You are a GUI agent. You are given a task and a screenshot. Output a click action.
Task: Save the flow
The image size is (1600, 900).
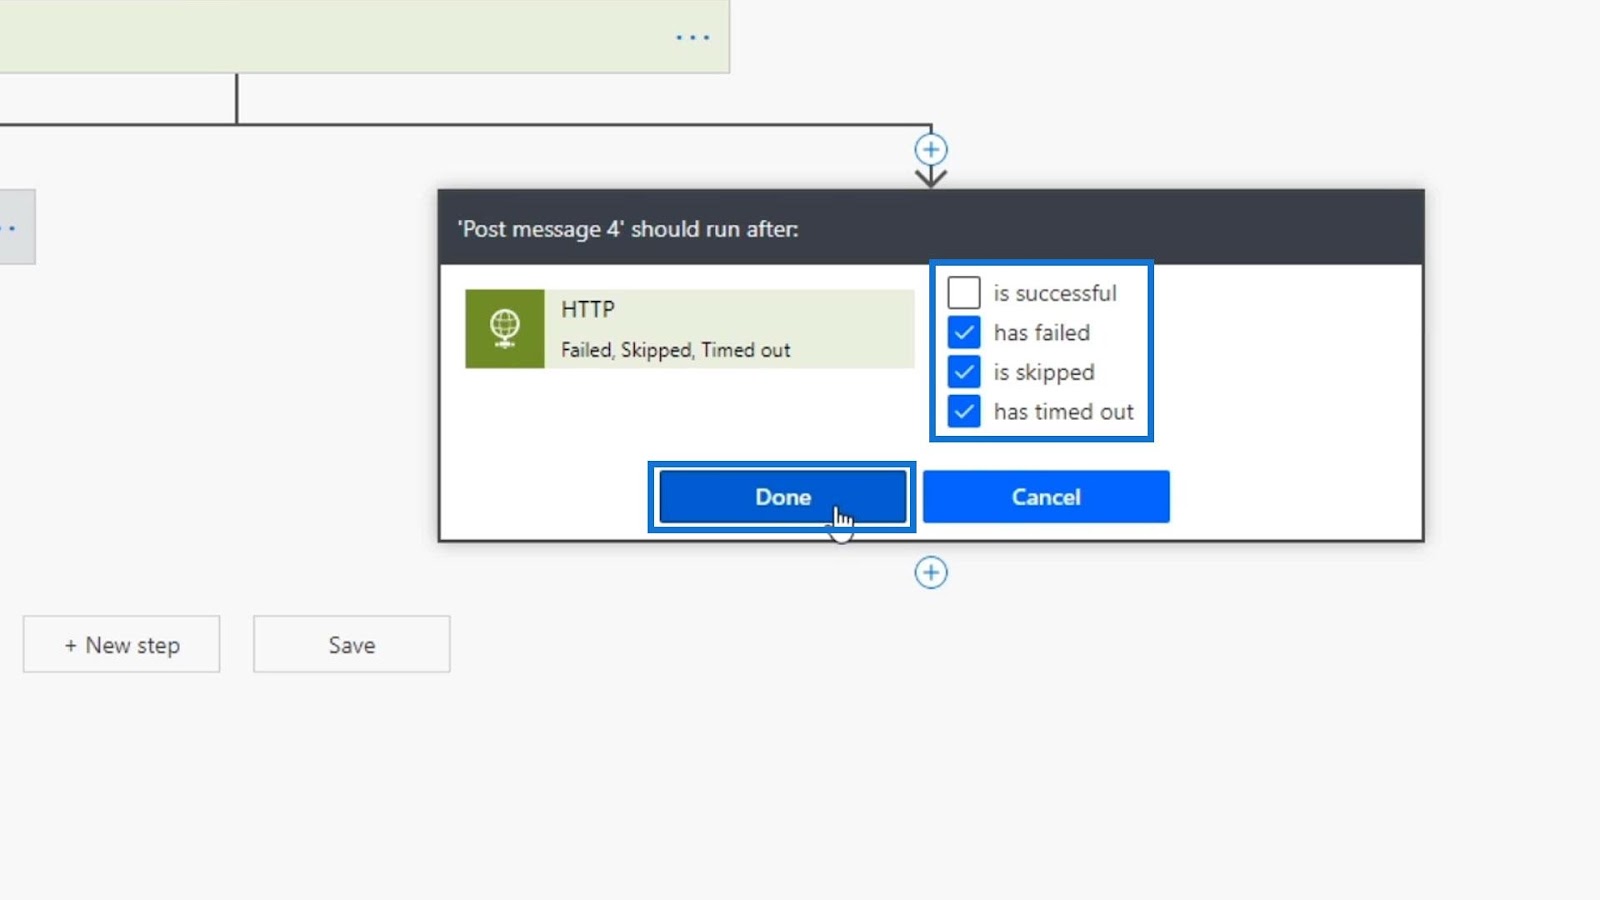(352, 645)
